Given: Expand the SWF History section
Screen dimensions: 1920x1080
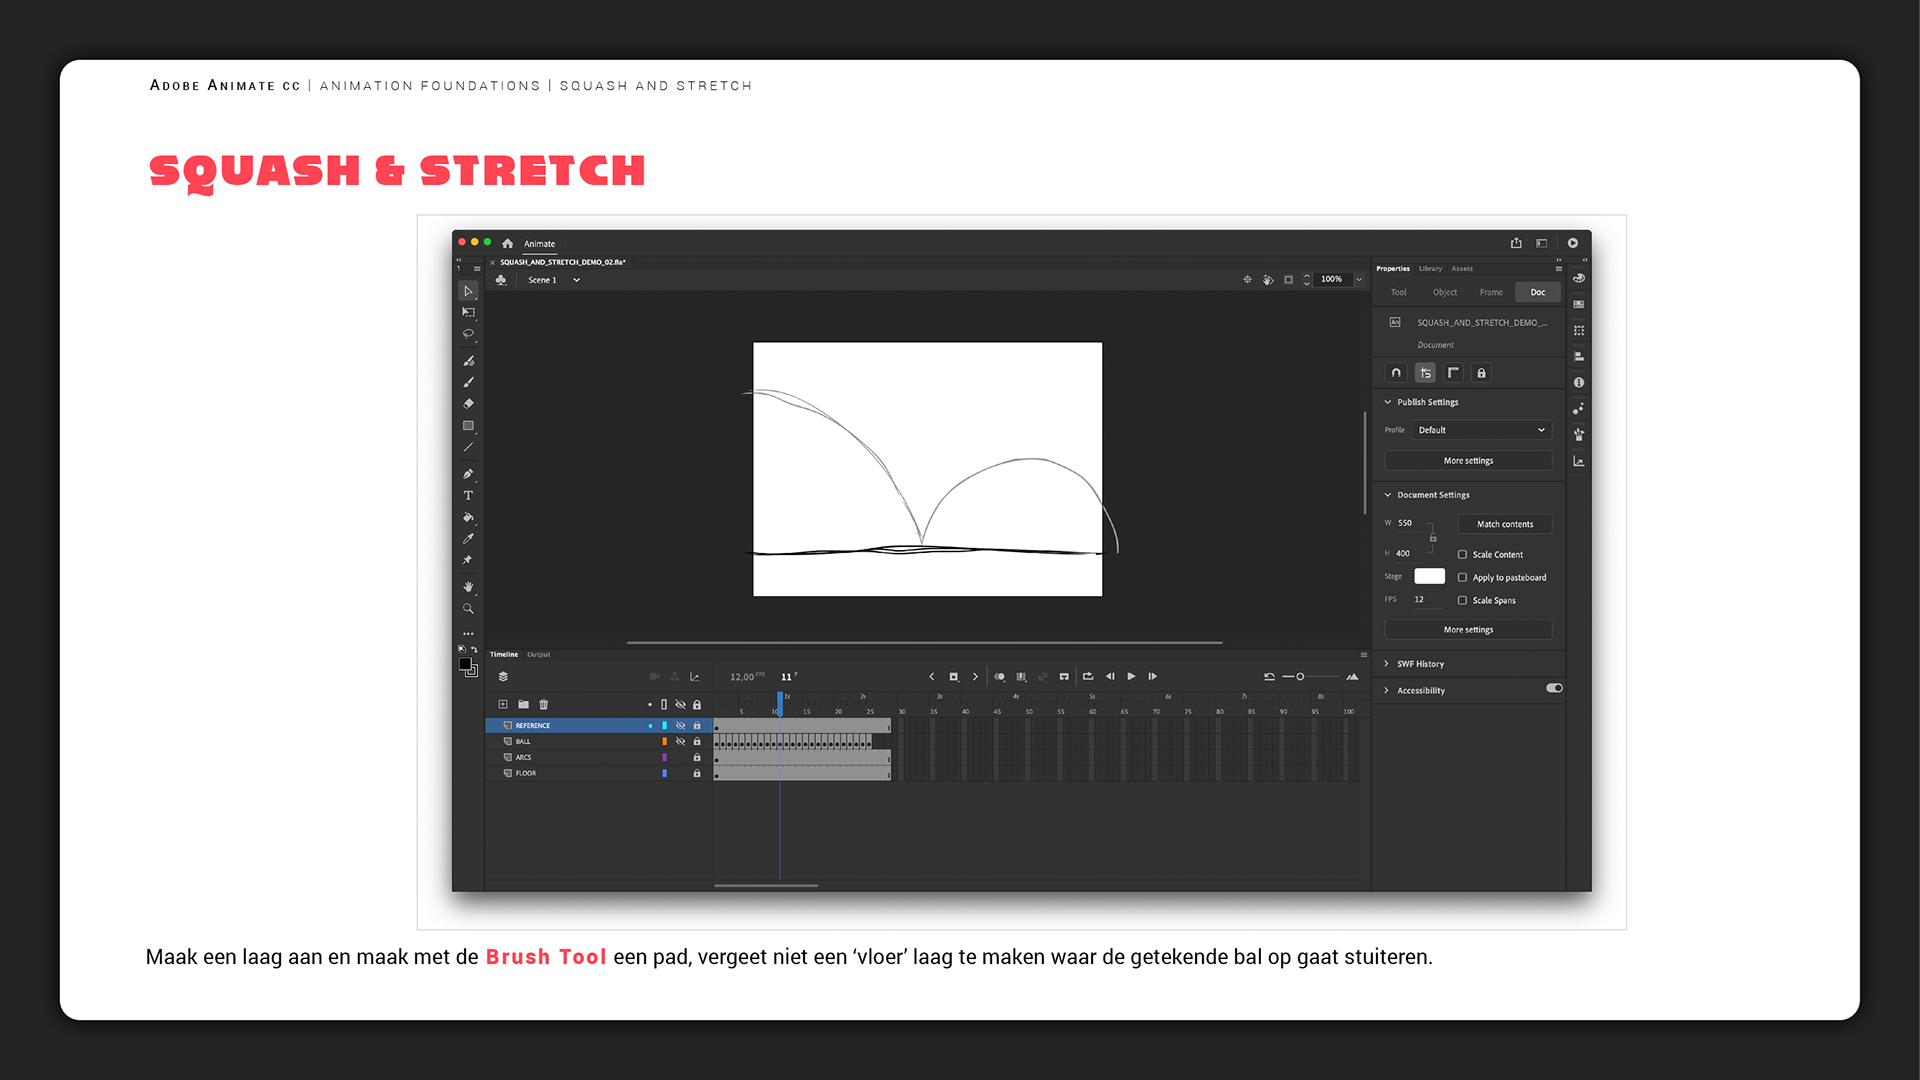Looking at the screenshot, I should pyautogui.click(x=1419, y=664).
